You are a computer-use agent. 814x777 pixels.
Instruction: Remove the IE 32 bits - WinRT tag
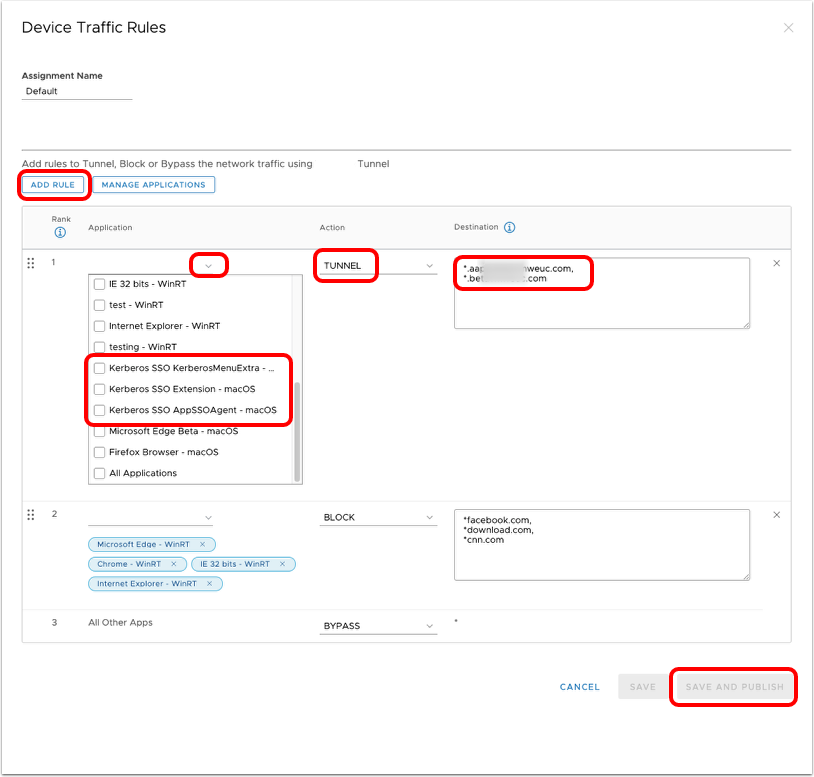click(282, 564)
